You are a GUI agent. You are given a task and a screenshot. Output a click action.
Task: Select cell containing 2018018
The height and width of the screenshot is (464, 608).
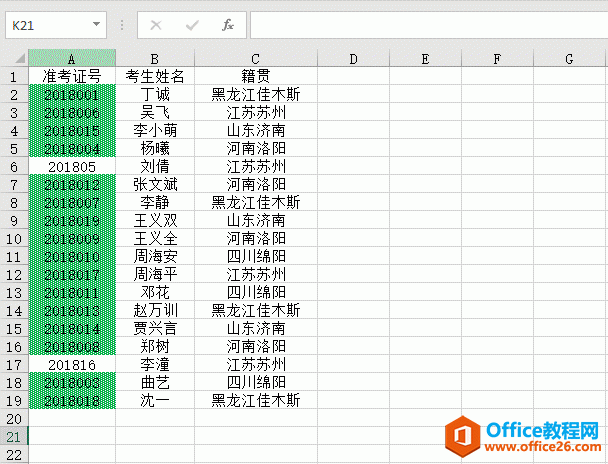click(72, 400)
